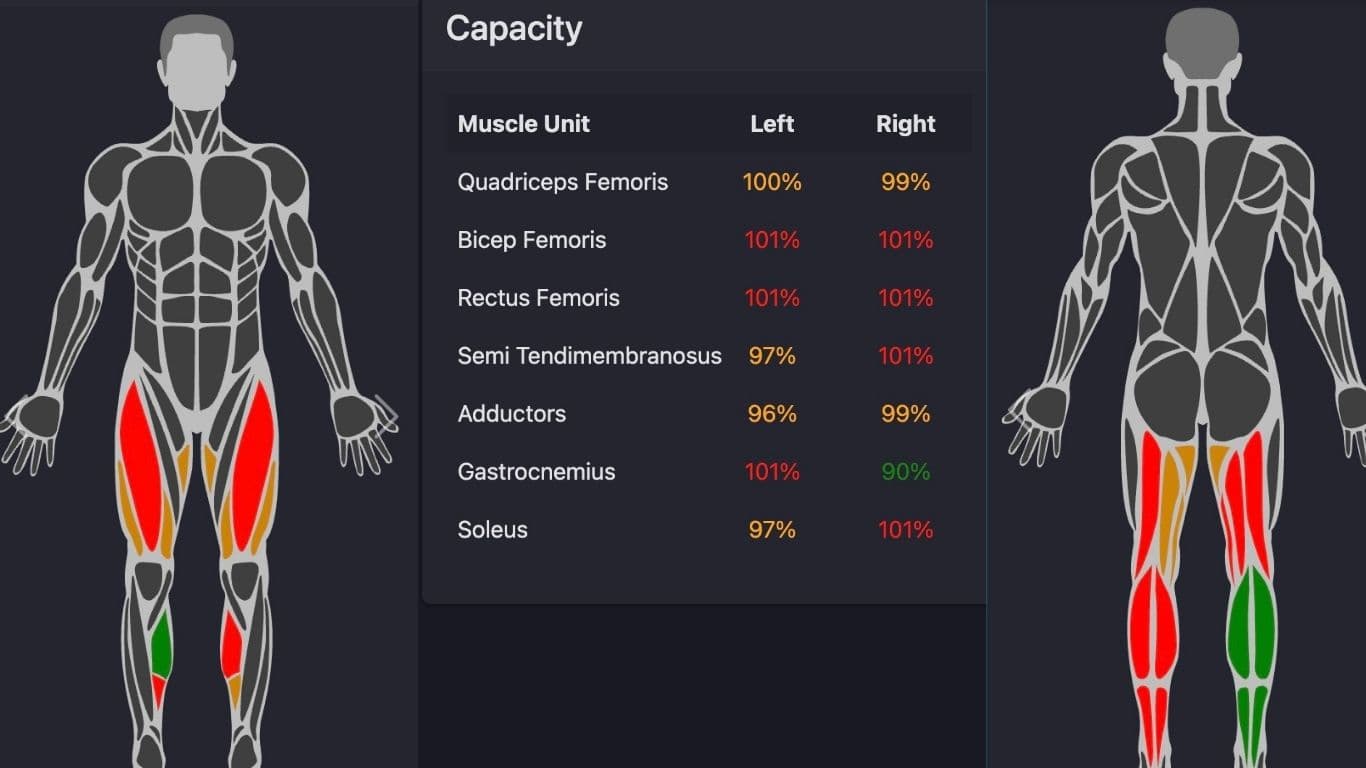This screenshot has height=768, width=1366.
Task: Click the "Capacity" panel title
Action: tap(514, 28)
